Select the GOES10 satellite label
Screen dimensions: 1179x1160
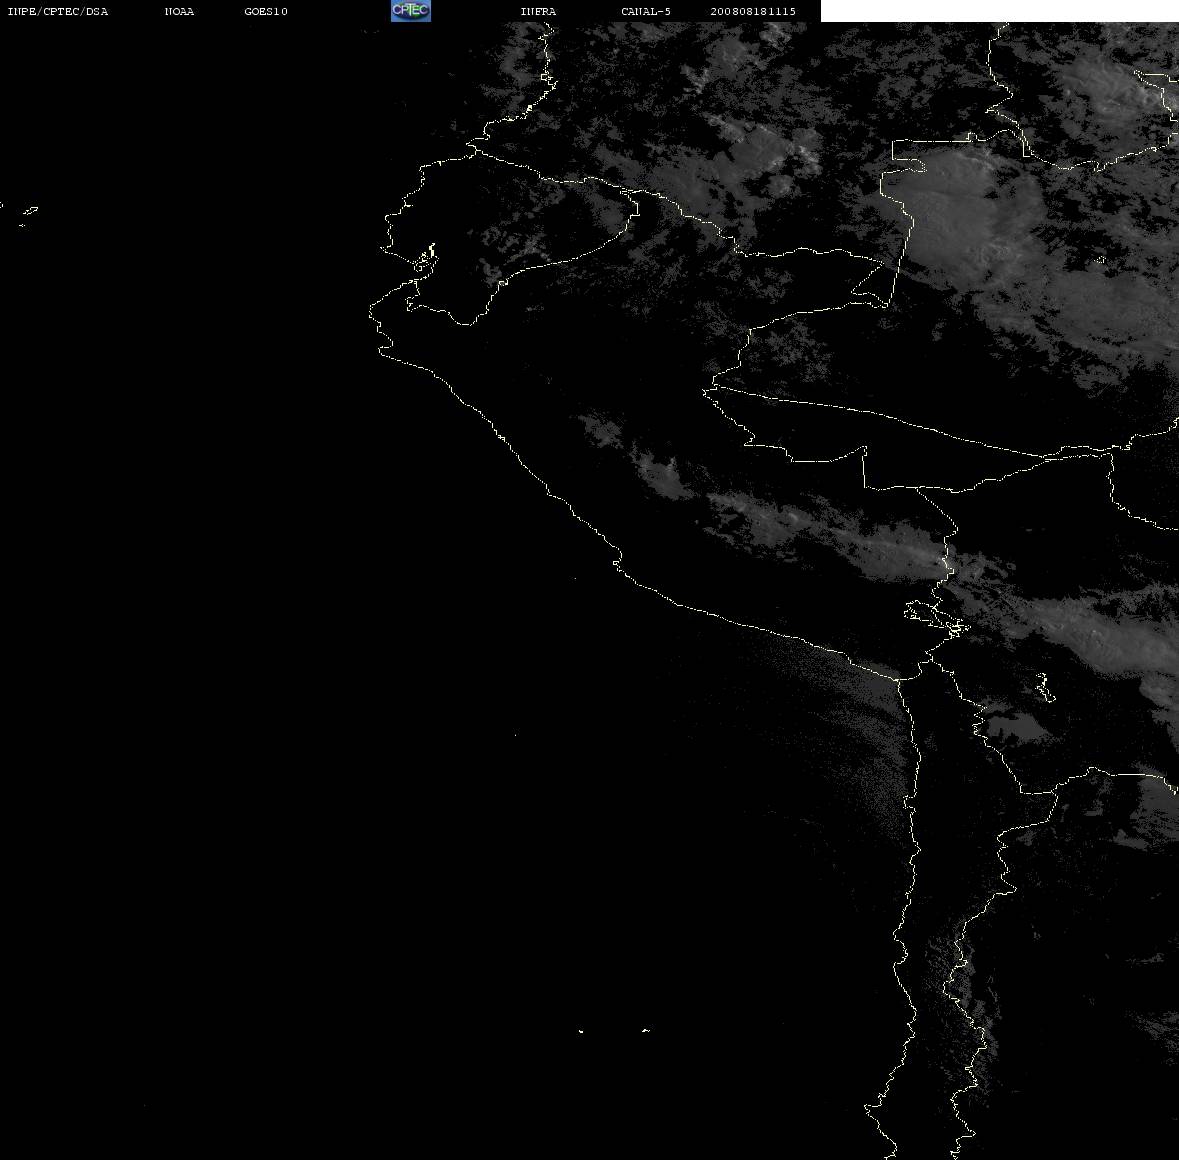click(265, 11)
